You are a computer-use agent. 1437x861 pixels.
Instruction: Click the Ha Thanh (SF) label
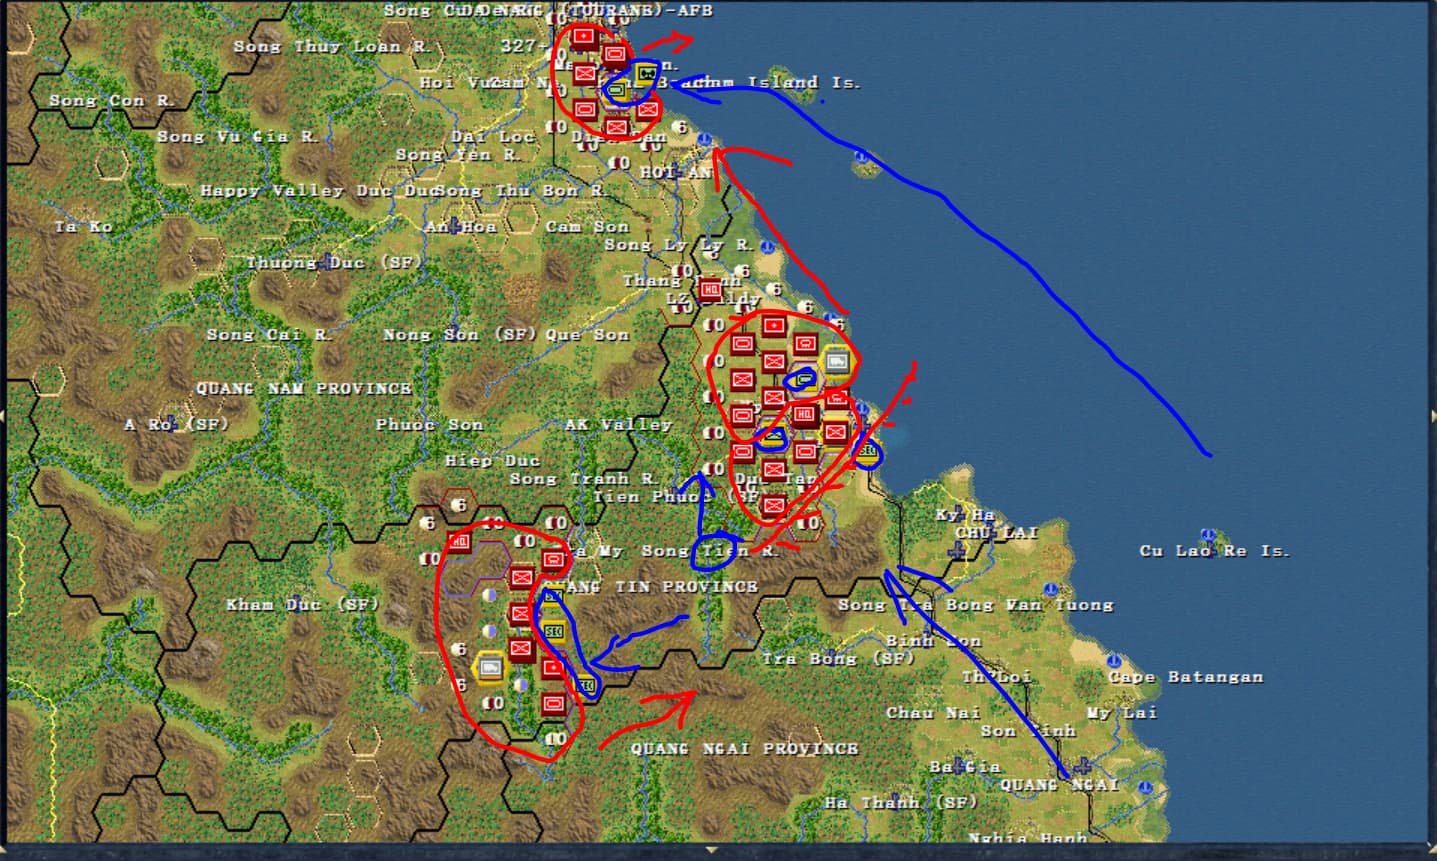900,802
